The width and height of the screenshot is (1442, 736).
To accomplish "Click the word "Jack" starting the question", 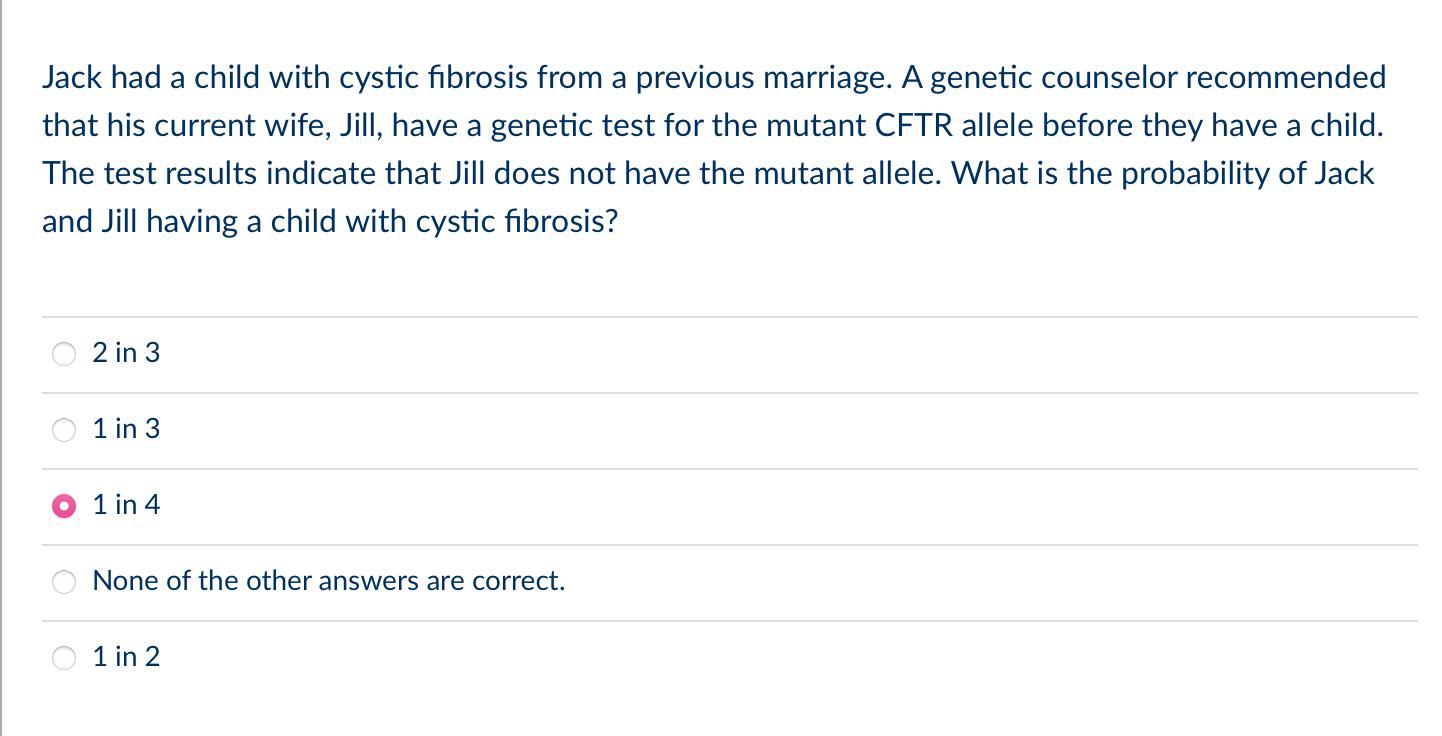I will (x=72, y=78).
